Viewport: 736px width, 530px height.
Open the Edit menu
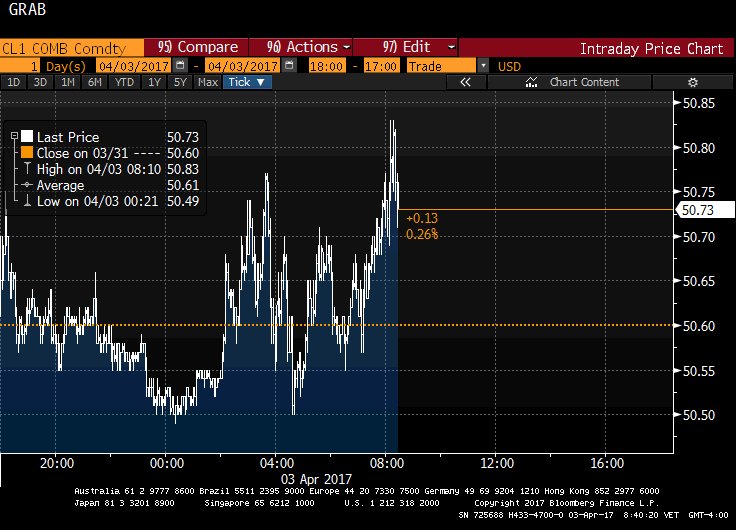(x=420, y=47)
